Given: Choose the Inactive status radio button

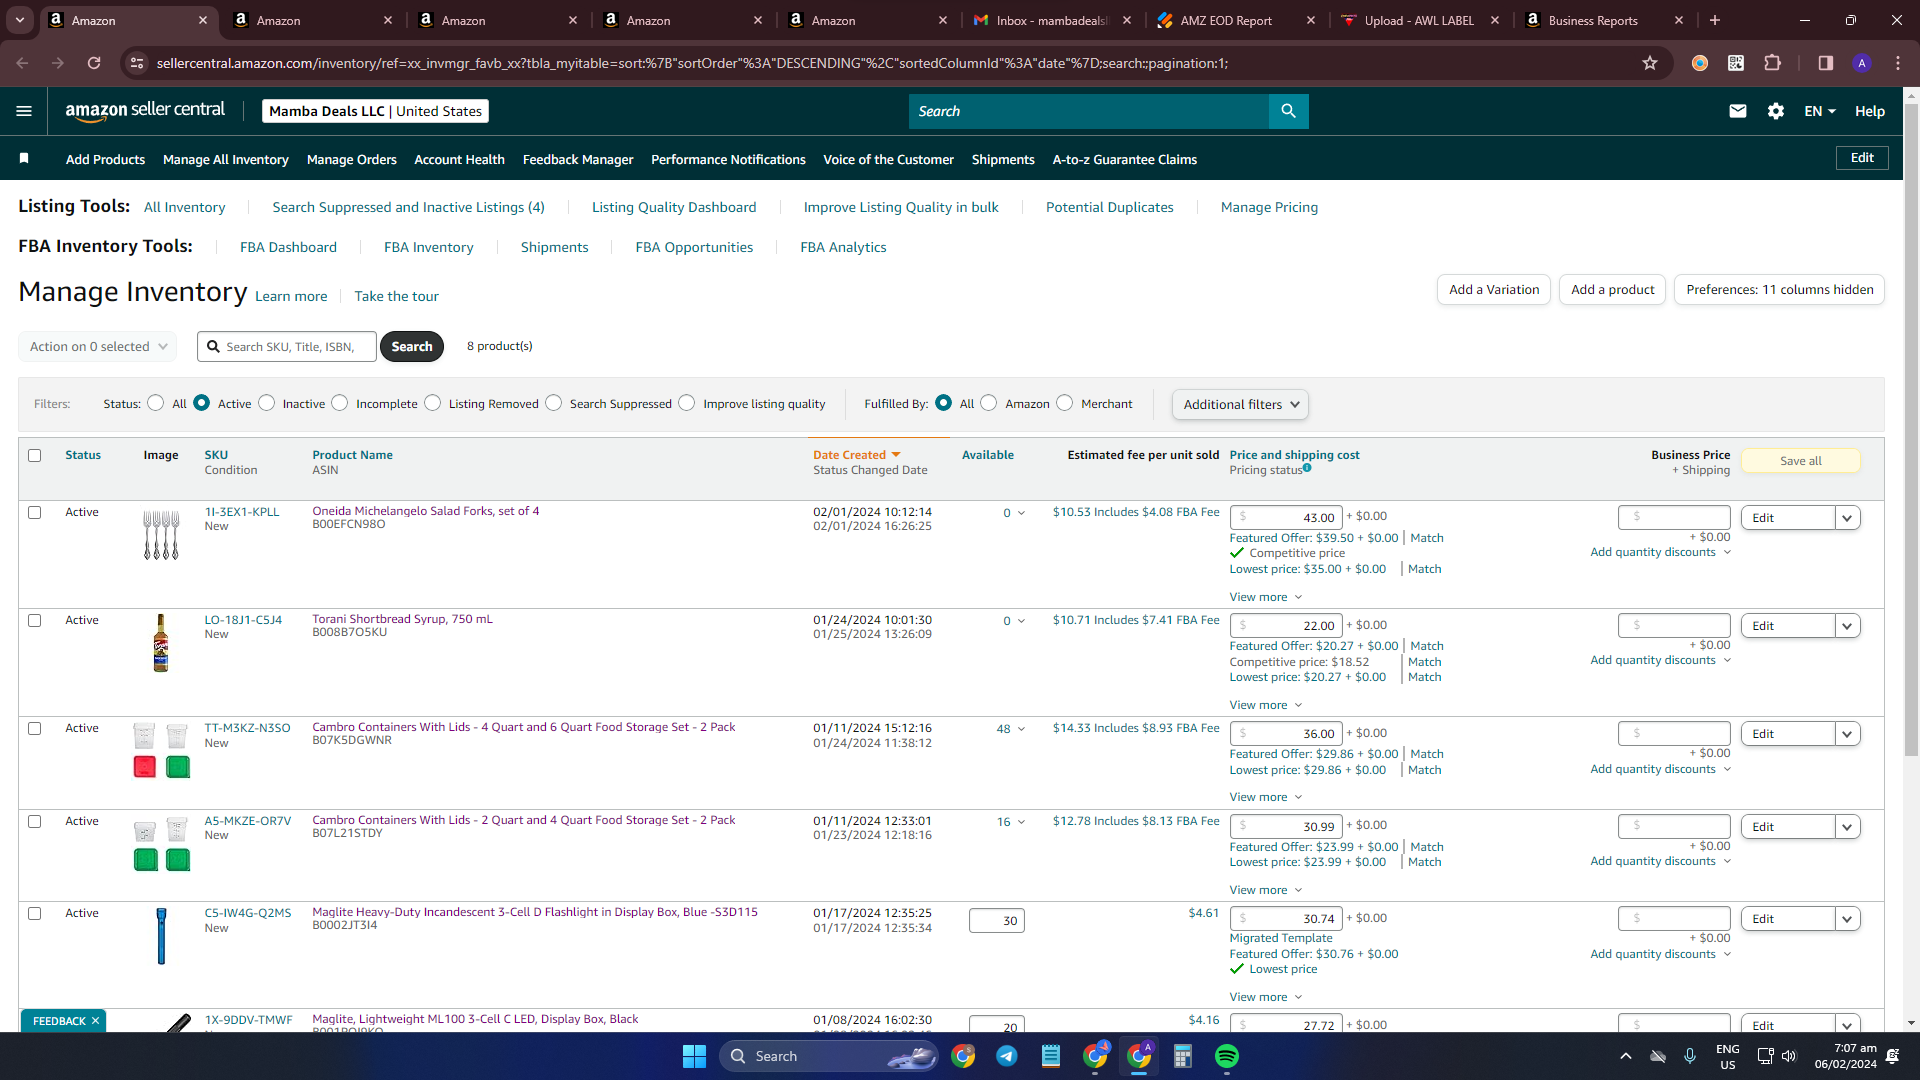Looking at the screenshot, I should point(266,403).
